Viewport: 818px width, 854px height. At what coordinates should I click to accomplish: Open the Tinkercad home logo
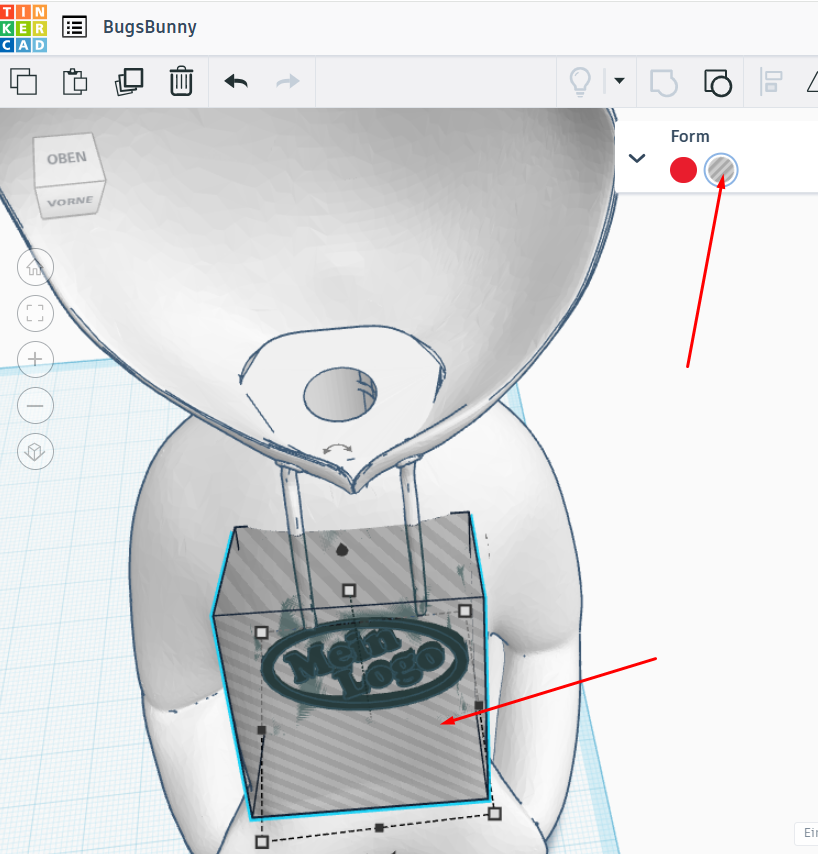(23, 28)
